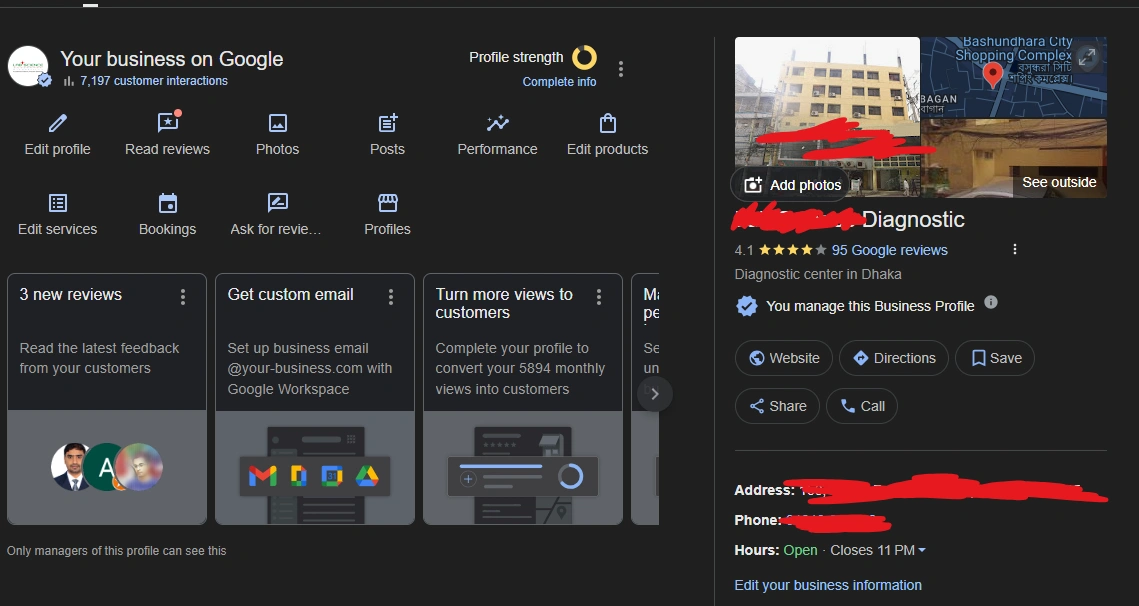The width and height of the screenshot is (1139, 606).
Task: Open business header three-dot menu
Action: 620,69
